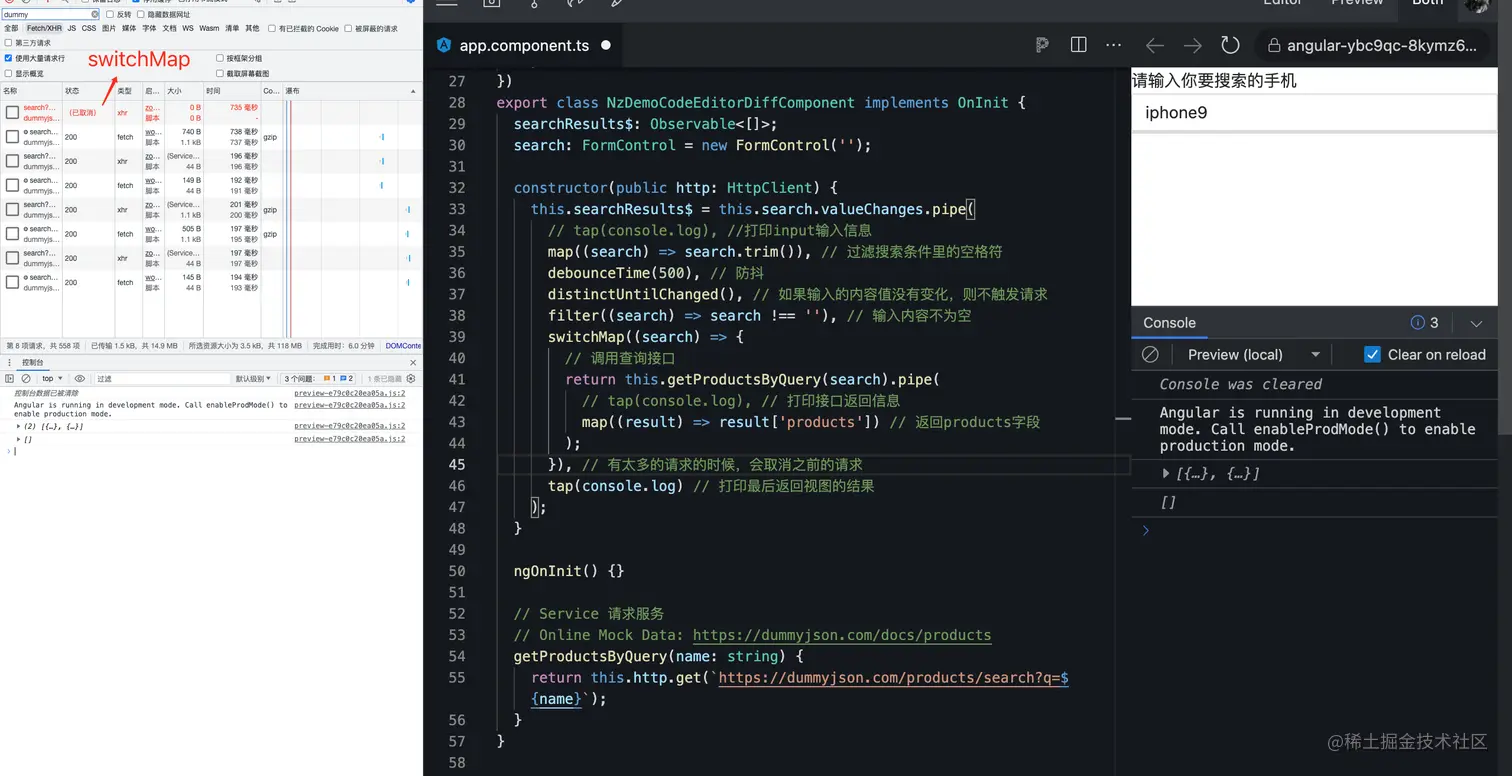
Task: Check the 按框架分组 option
Action: pos(220,58)
